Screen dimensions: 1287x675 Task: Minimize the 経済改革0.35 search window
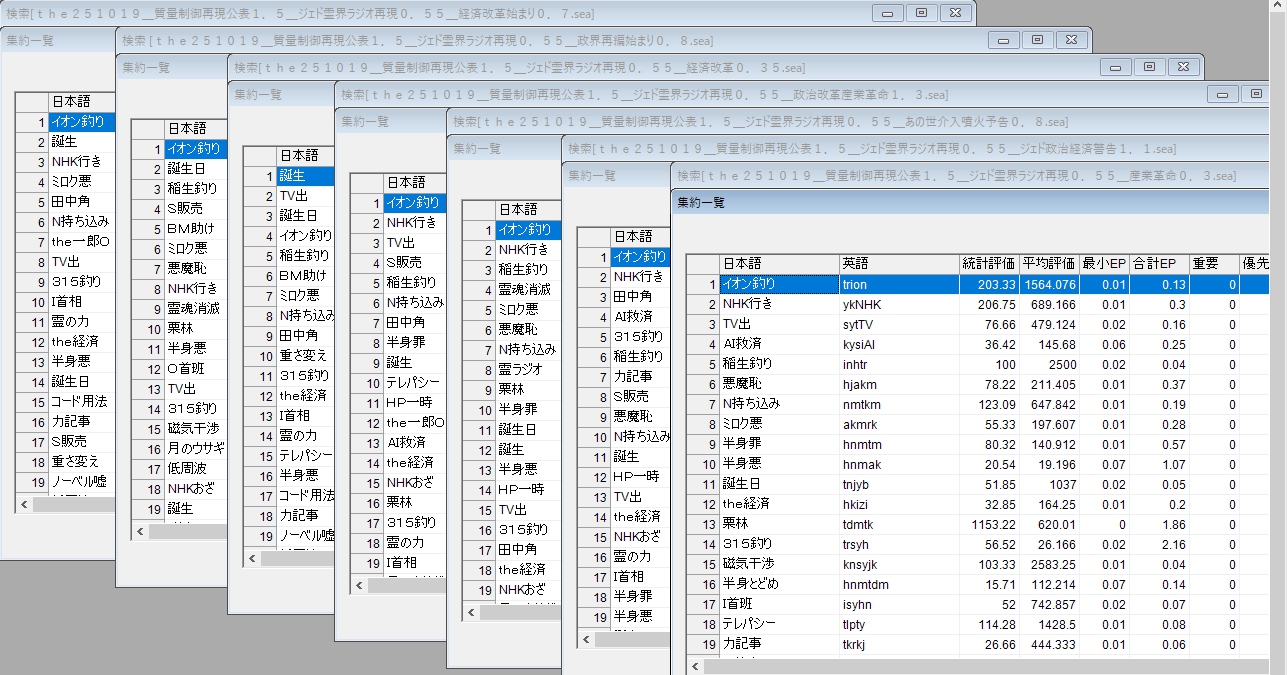click(x=1116, y=67)
